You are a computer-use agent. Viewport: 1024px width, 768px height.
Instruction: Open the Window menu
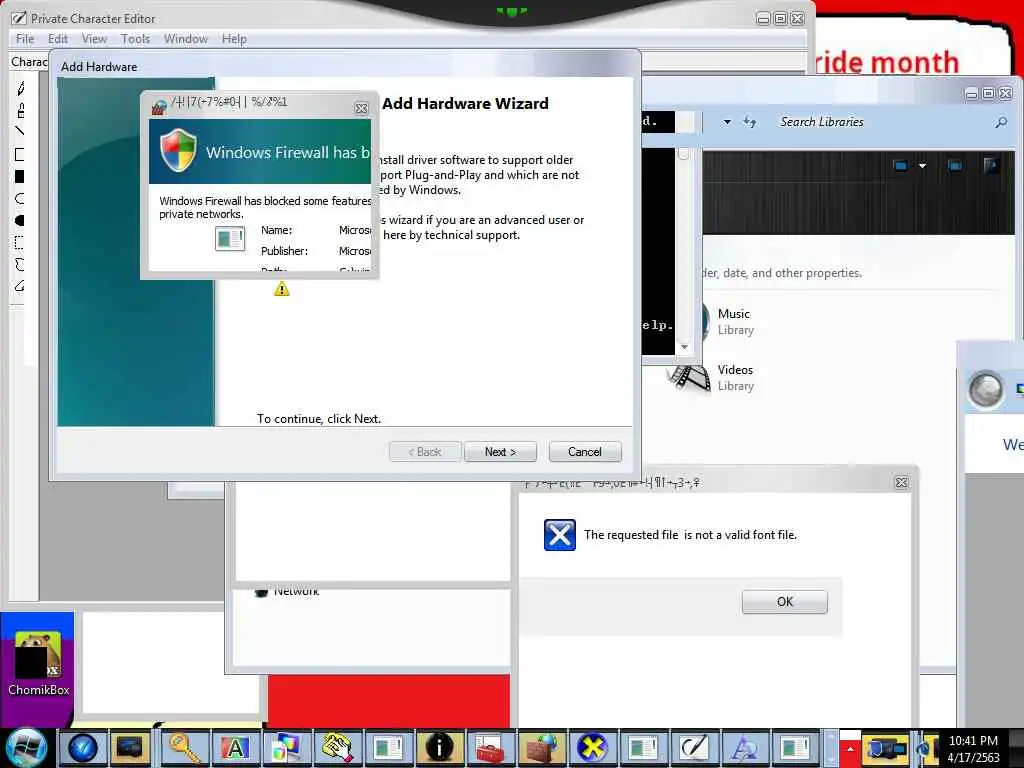(185, 39)
